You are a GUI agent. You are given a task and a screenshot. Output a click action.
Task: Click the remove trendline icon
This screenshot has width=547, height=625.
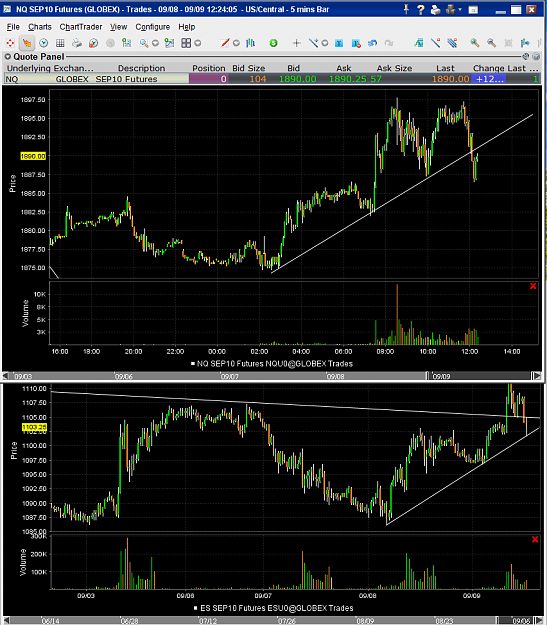click(435, 43)
